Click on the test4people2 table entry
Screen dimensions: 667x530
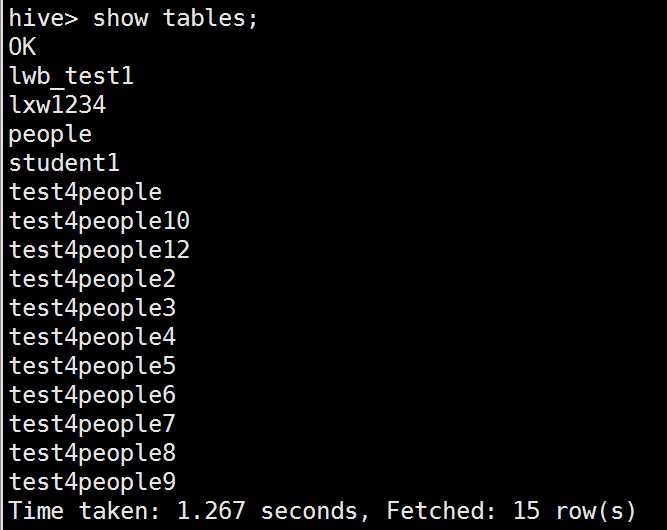[92, 279]
